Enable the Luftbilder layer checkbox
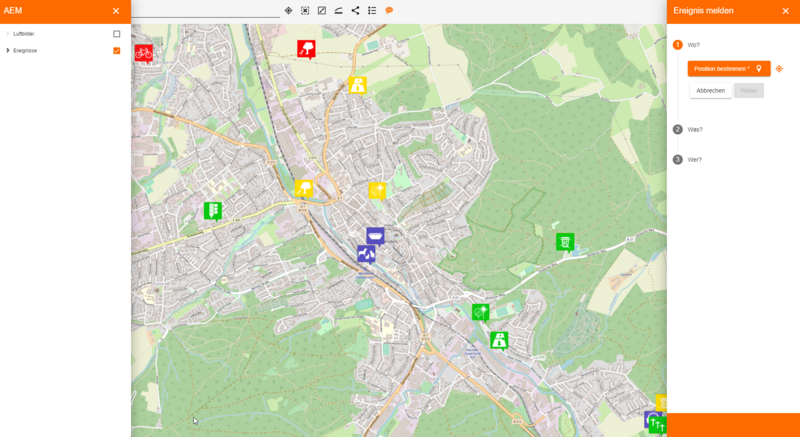This screenshot has width=800, height=437. [117, 34]
